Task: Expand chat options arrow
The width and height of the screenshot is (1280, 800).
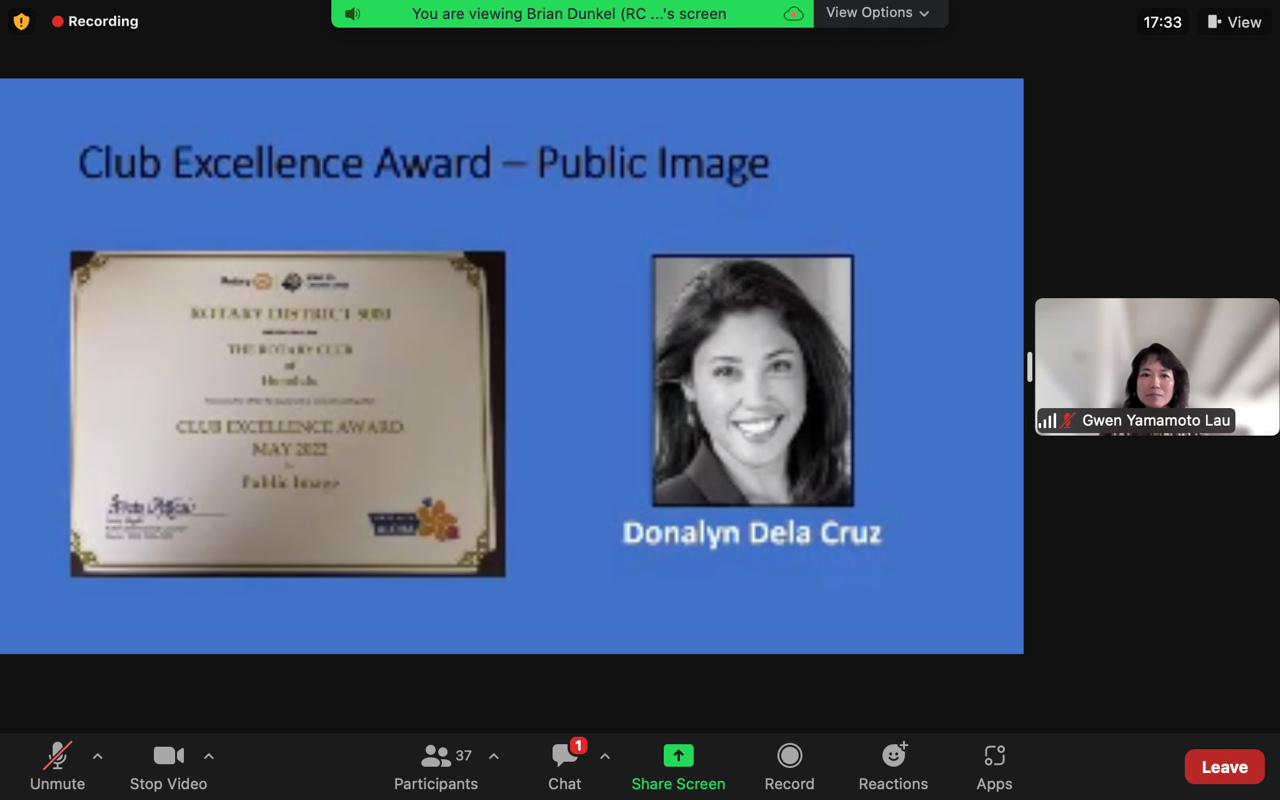Action: (x=605, y=756)
